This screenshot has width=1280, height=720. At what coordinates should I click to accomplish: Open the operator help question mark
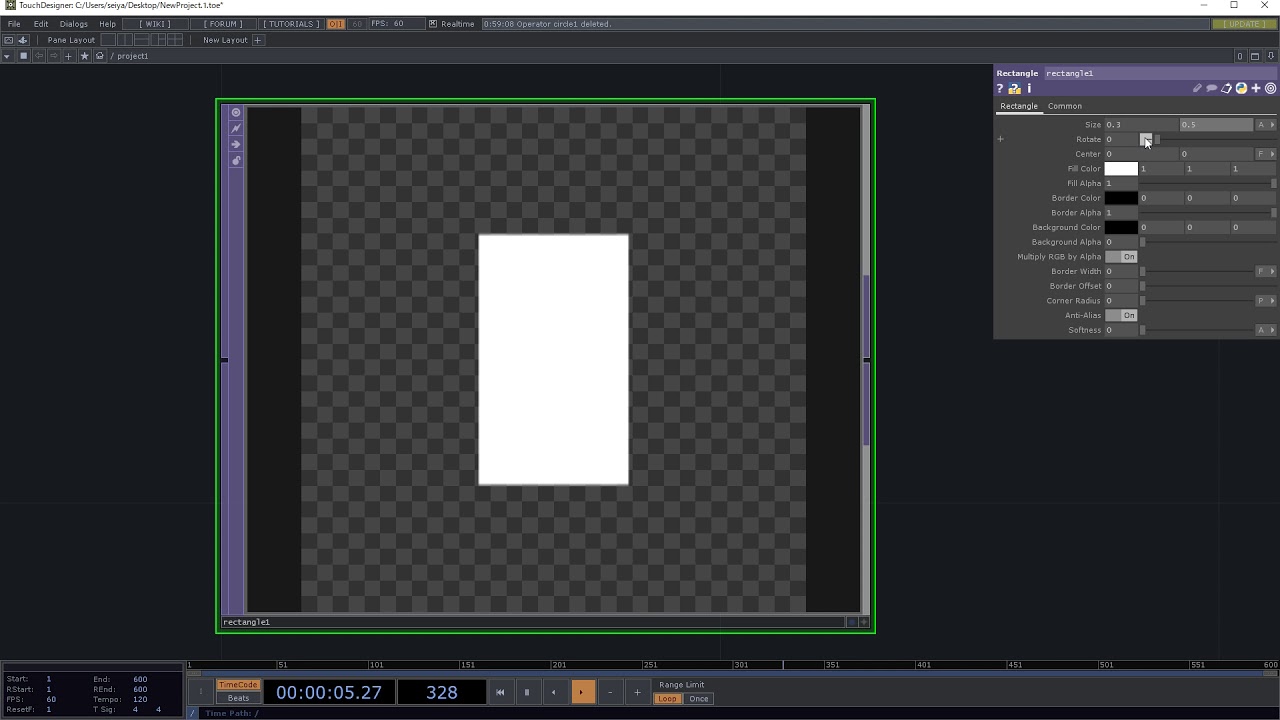pyautogui.click(x=999, y=89)
